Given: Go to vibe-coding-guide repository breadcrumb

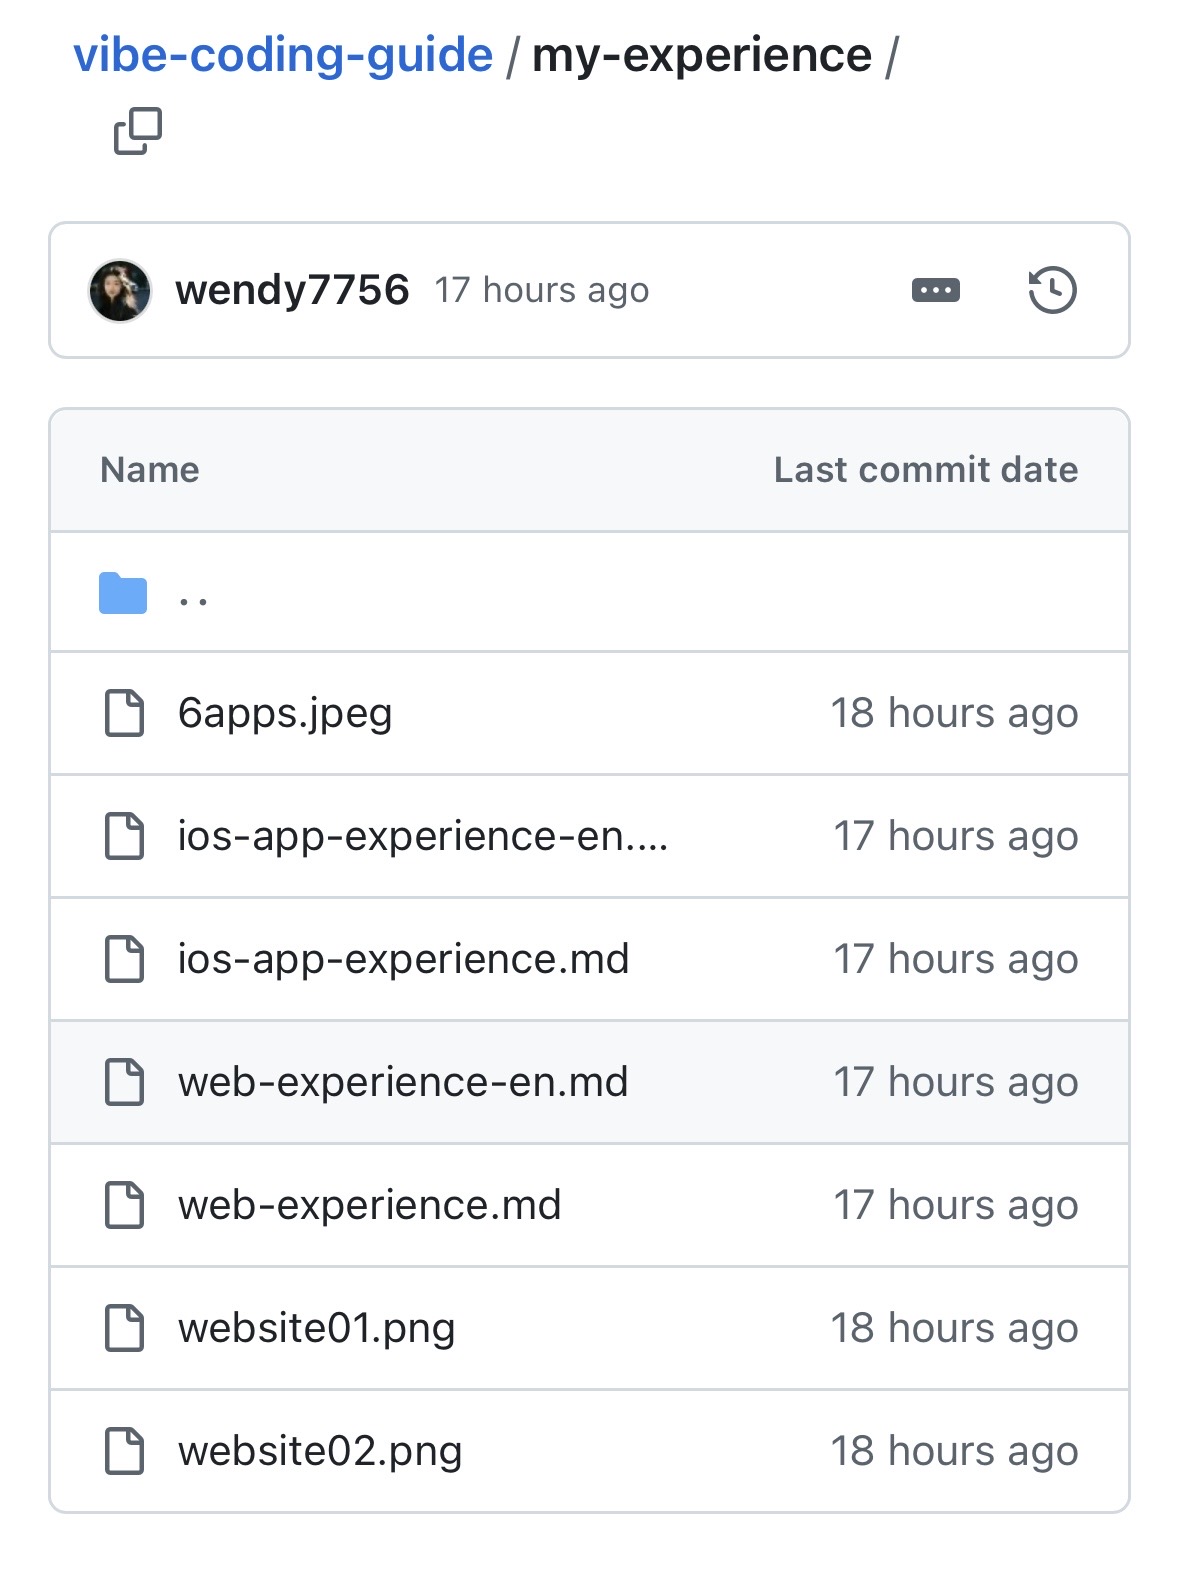Looking at the screenshot, I should coord(283,55).
